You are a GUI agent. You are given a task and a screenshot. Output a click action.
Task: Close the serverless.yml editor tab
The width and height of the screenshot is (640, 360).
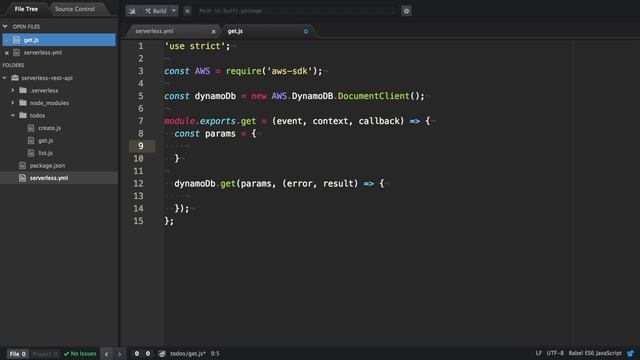213,31
